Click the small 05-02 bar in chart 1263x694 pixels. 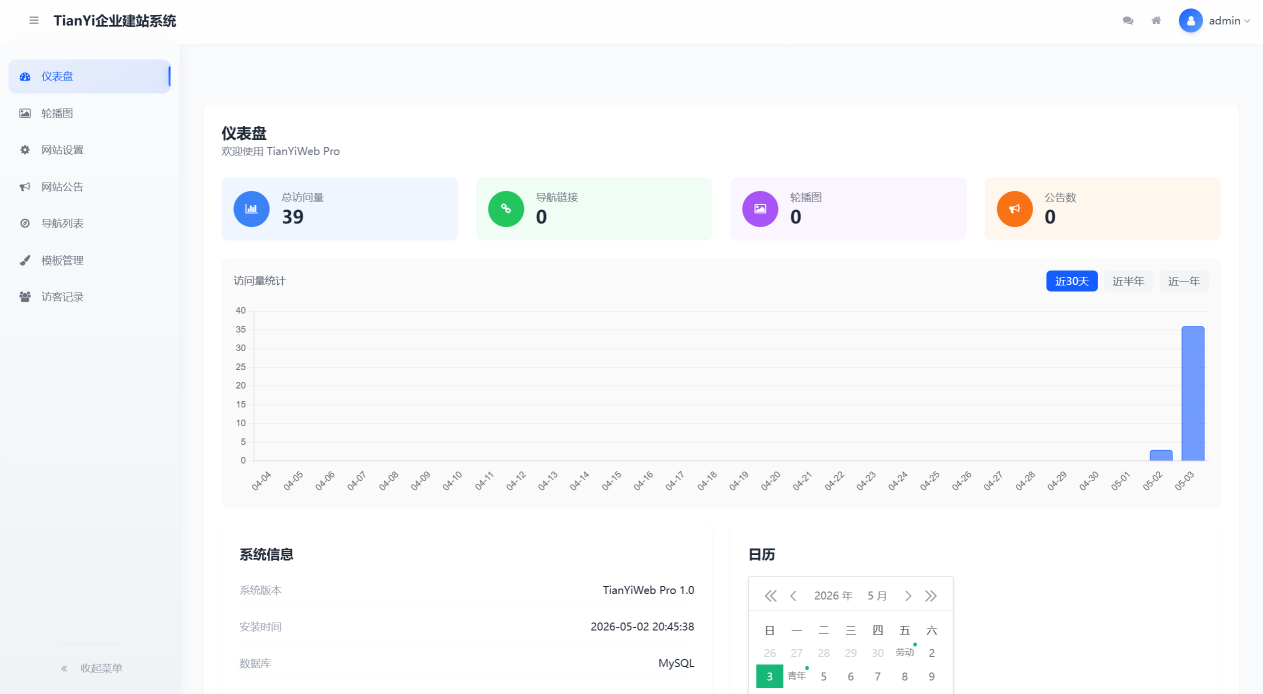pos(1161,455)
